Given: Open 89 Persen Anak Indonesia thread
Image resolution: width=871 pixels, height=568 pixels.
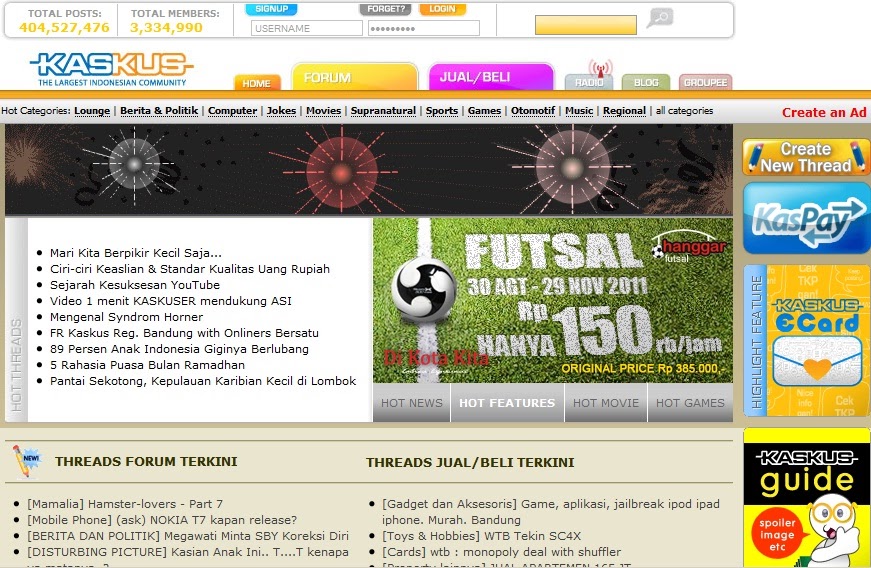Looking at the screenshot, I should click(x=179, y=350).
